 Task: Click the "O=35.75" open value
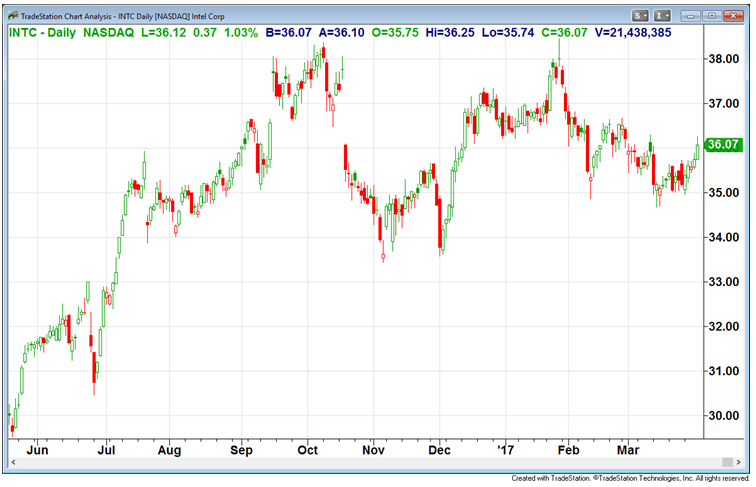pyautogui.click(x=395, y=33)
